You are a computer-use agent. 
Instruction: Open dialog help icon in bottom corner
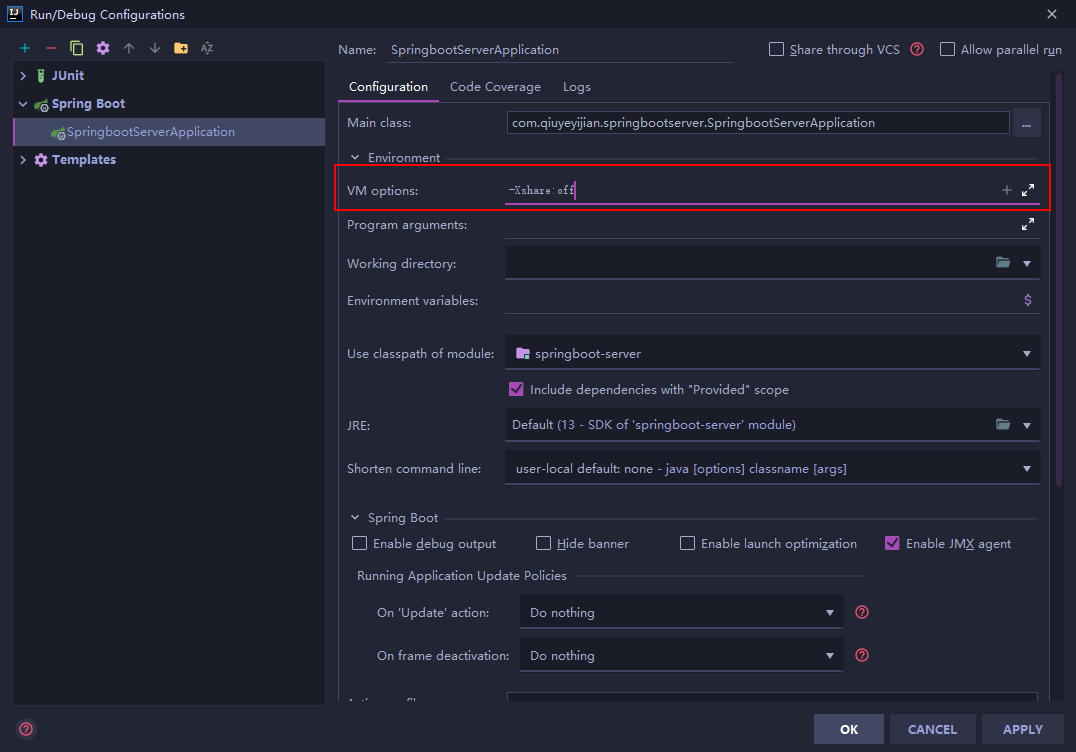coord(26,729)
